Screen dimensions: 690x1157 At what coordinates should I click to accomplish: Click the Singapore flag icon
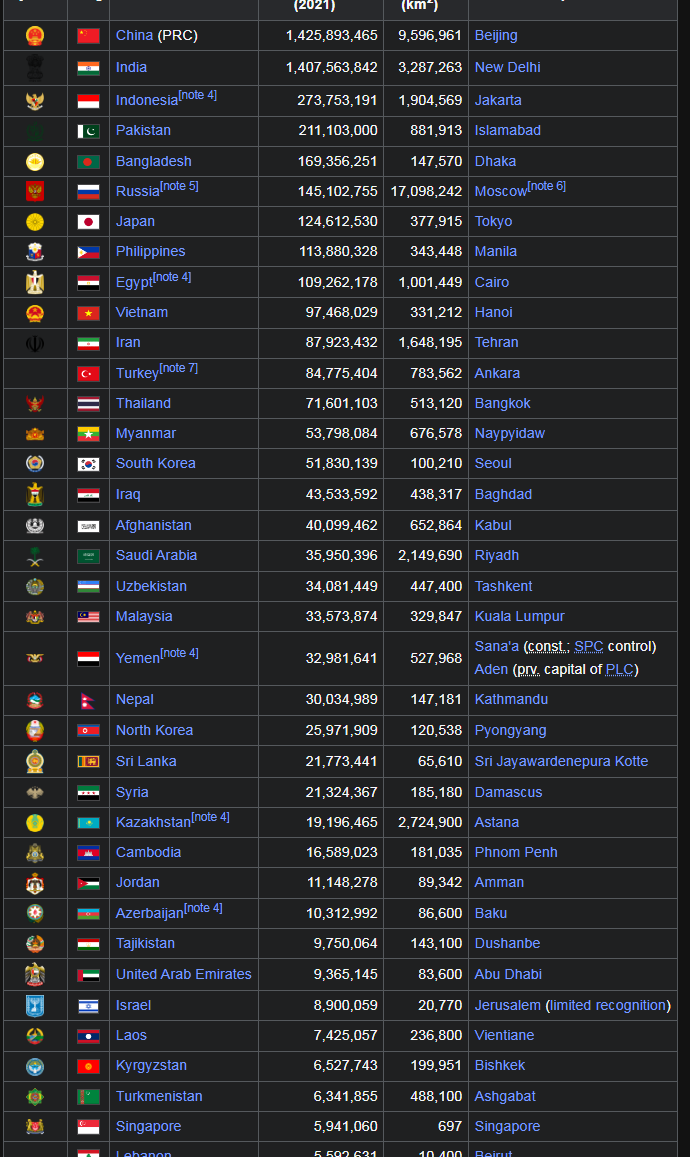pos(88,1127)
